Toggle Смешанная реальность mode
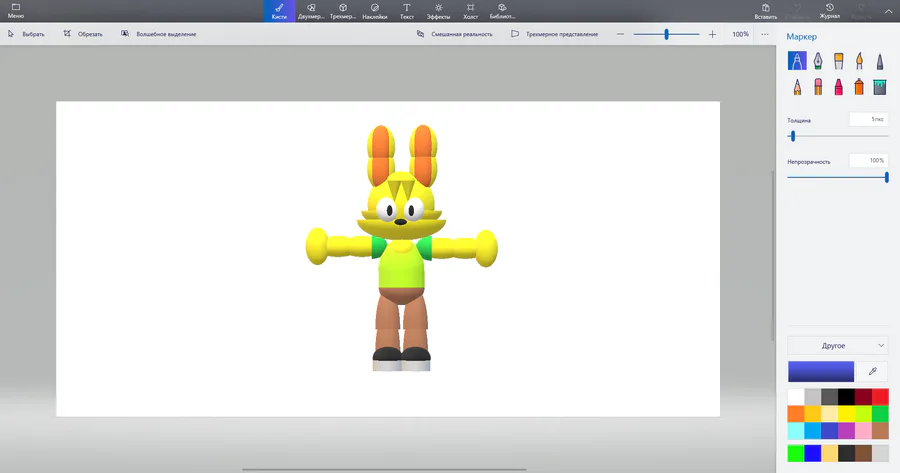 (x=454, y=34)
